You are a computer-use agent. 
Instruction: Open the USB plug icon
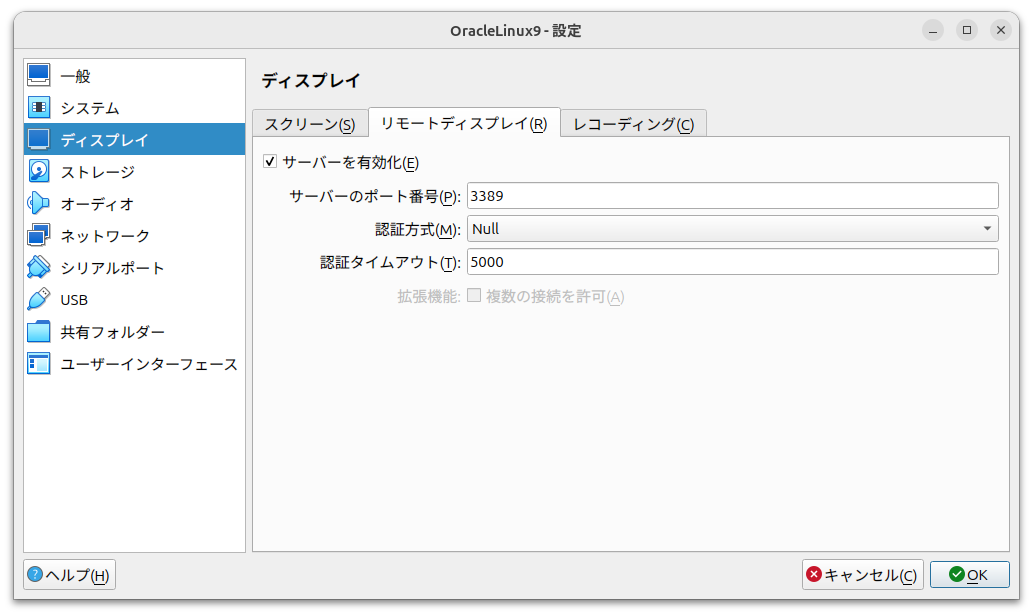coord(38,299)
